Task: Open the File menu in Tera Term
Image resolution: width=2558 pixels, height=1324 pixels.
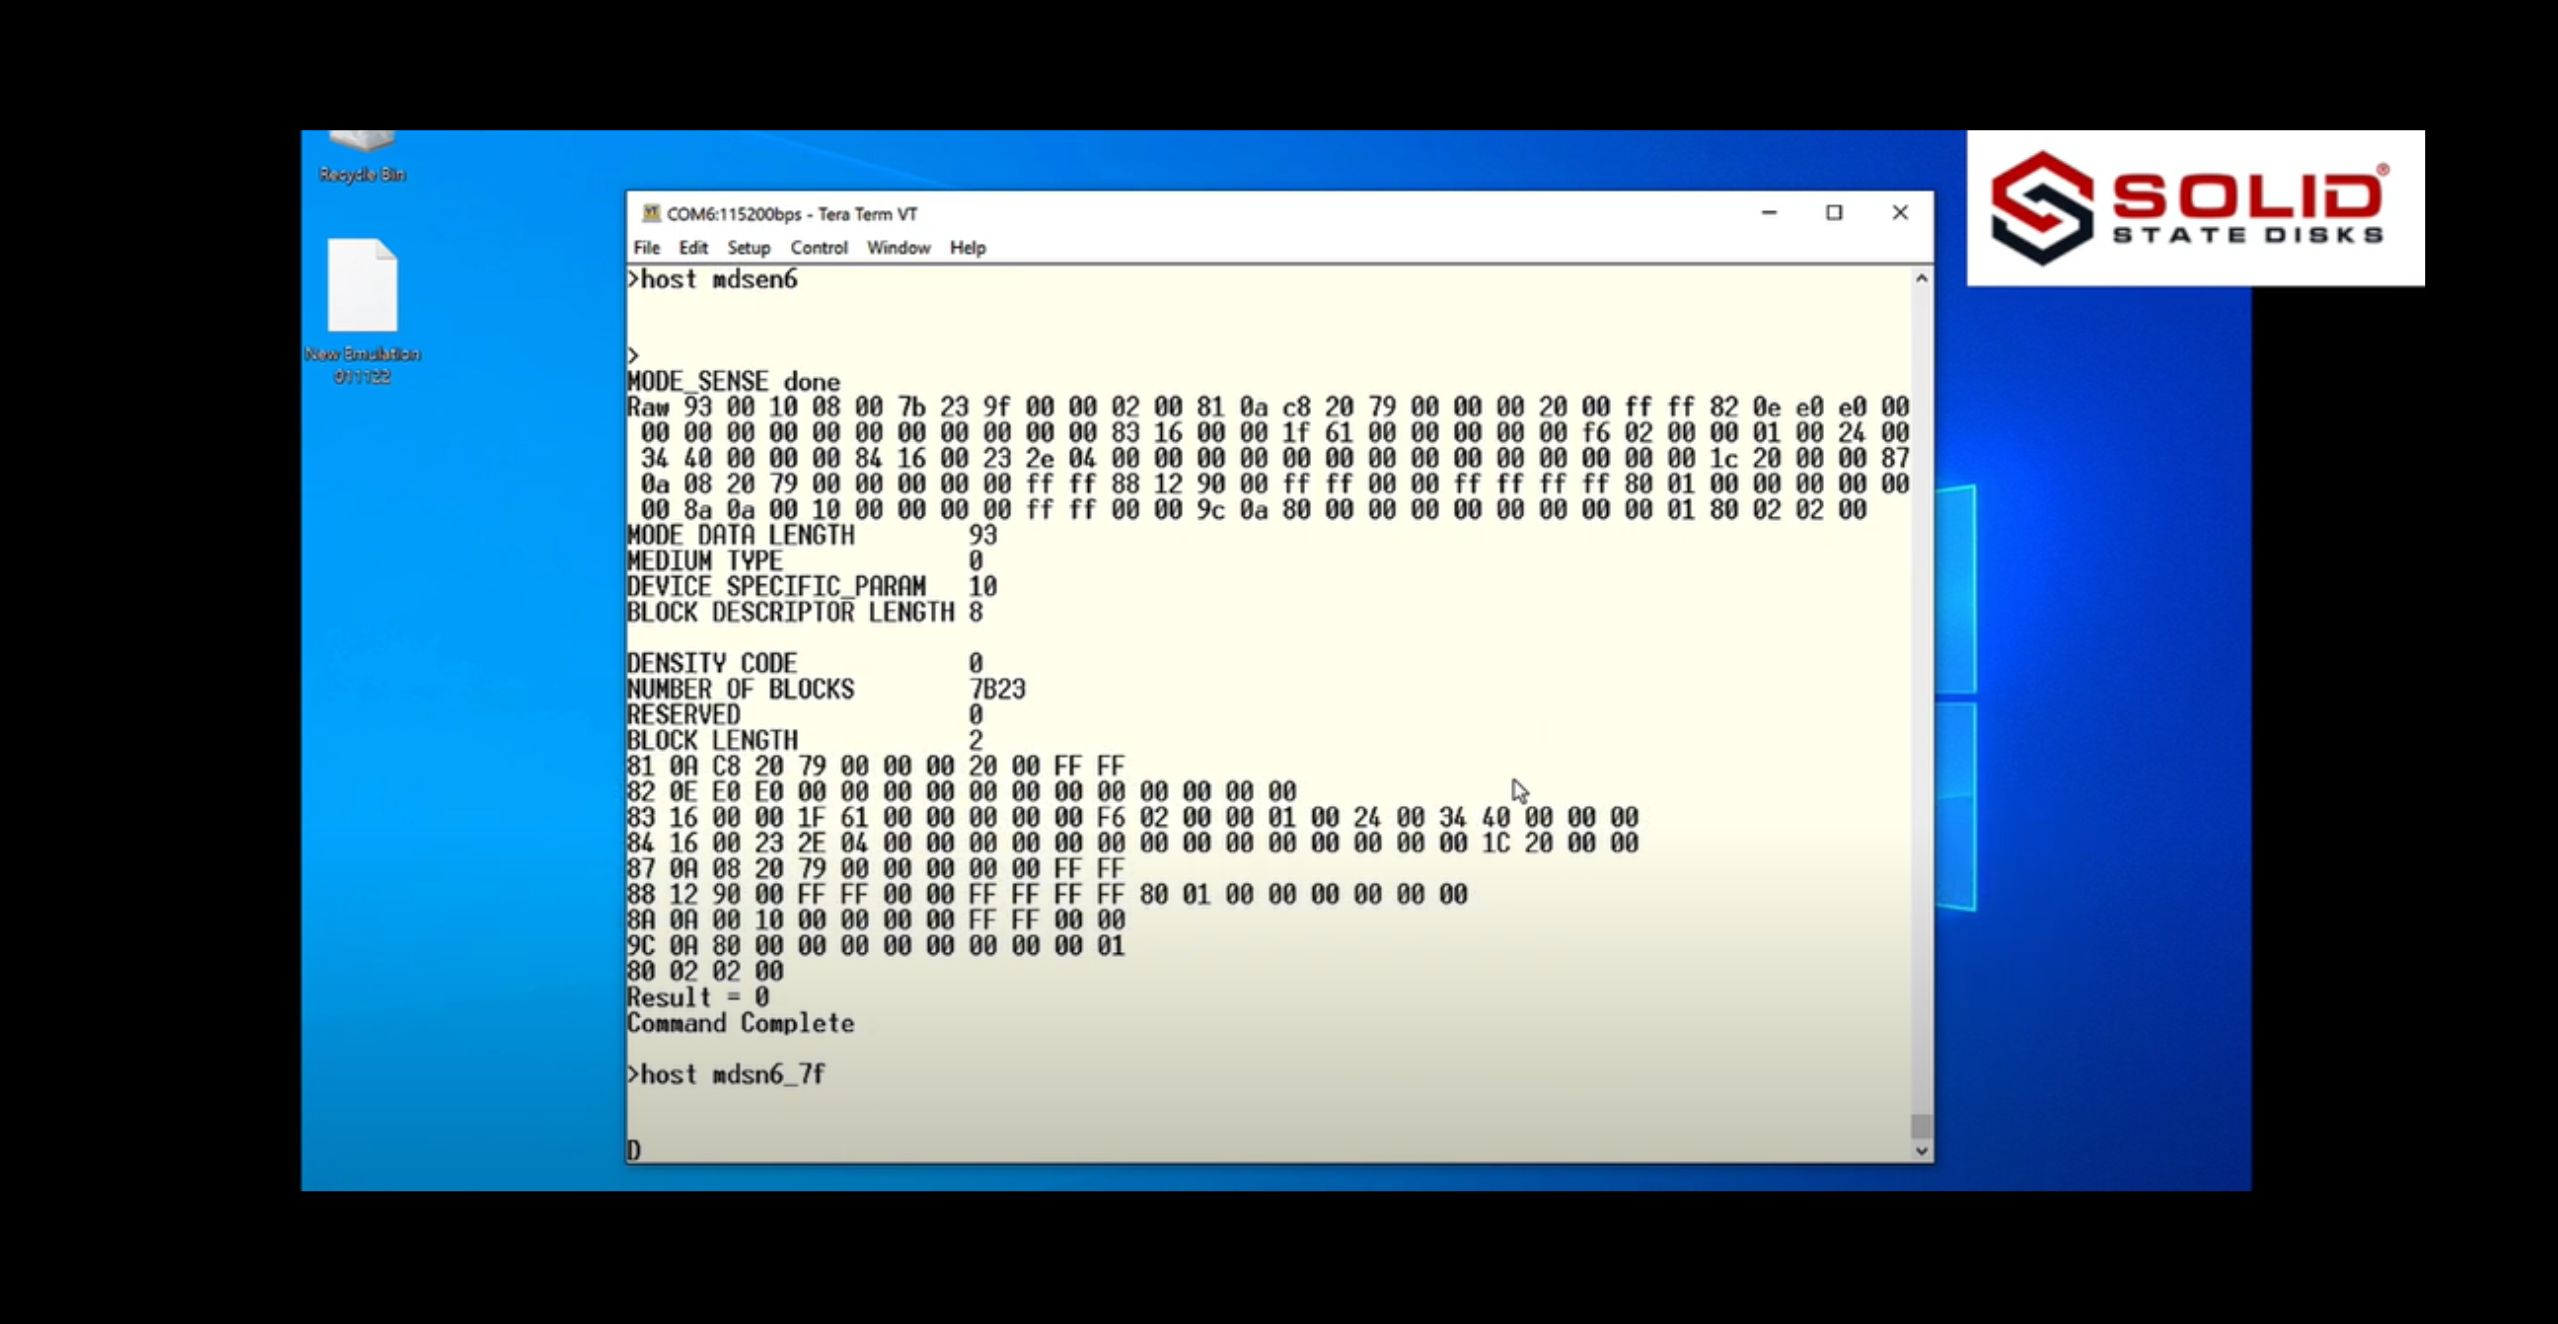Action: point(646,248)
